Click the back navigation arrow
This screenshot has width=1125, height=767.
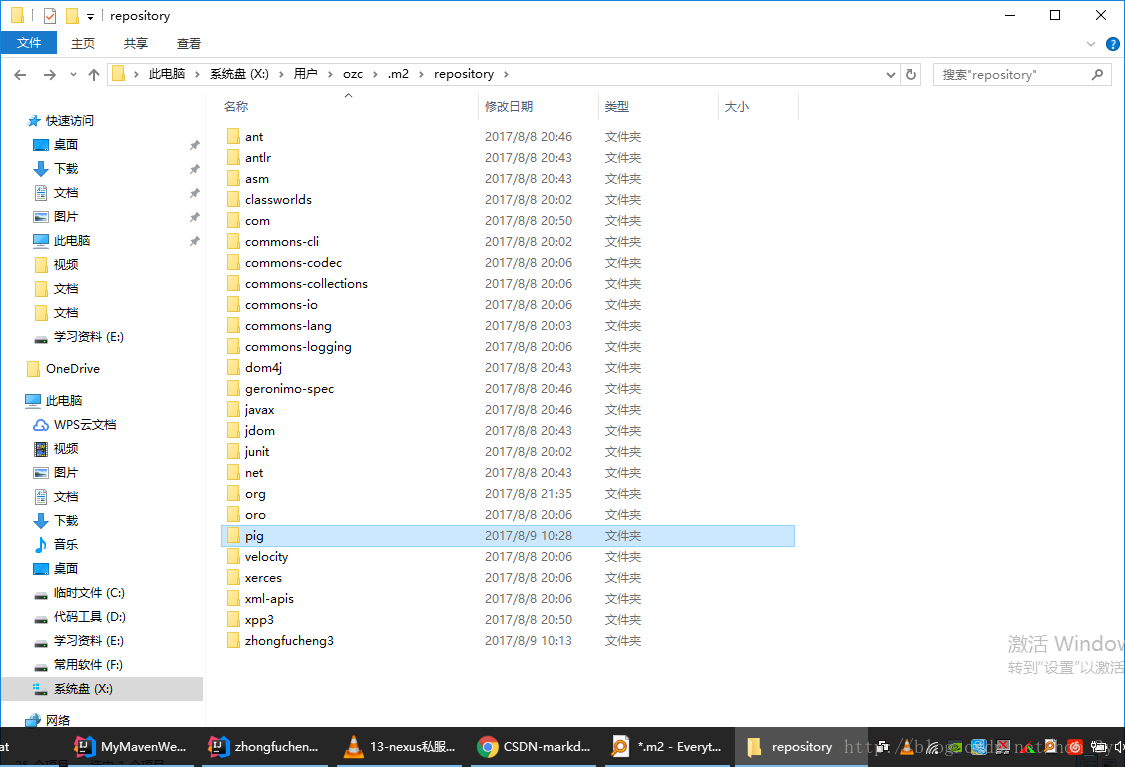tap(20, 75)
